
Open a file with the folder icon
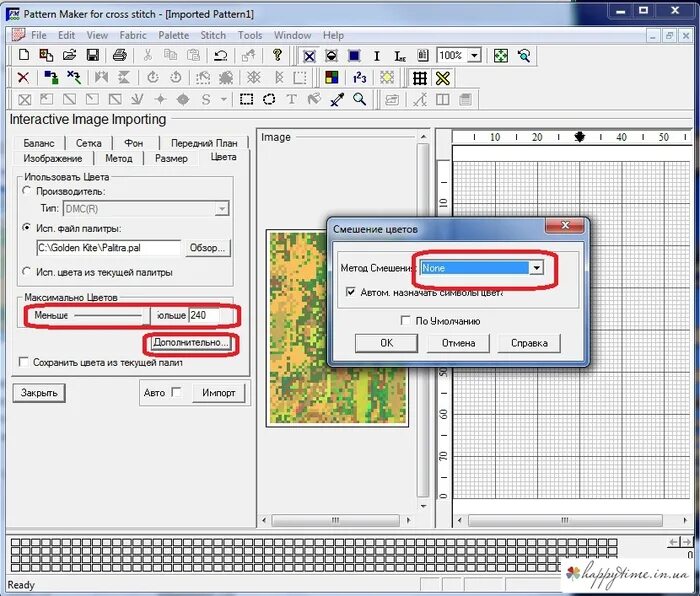pos(69,55)
